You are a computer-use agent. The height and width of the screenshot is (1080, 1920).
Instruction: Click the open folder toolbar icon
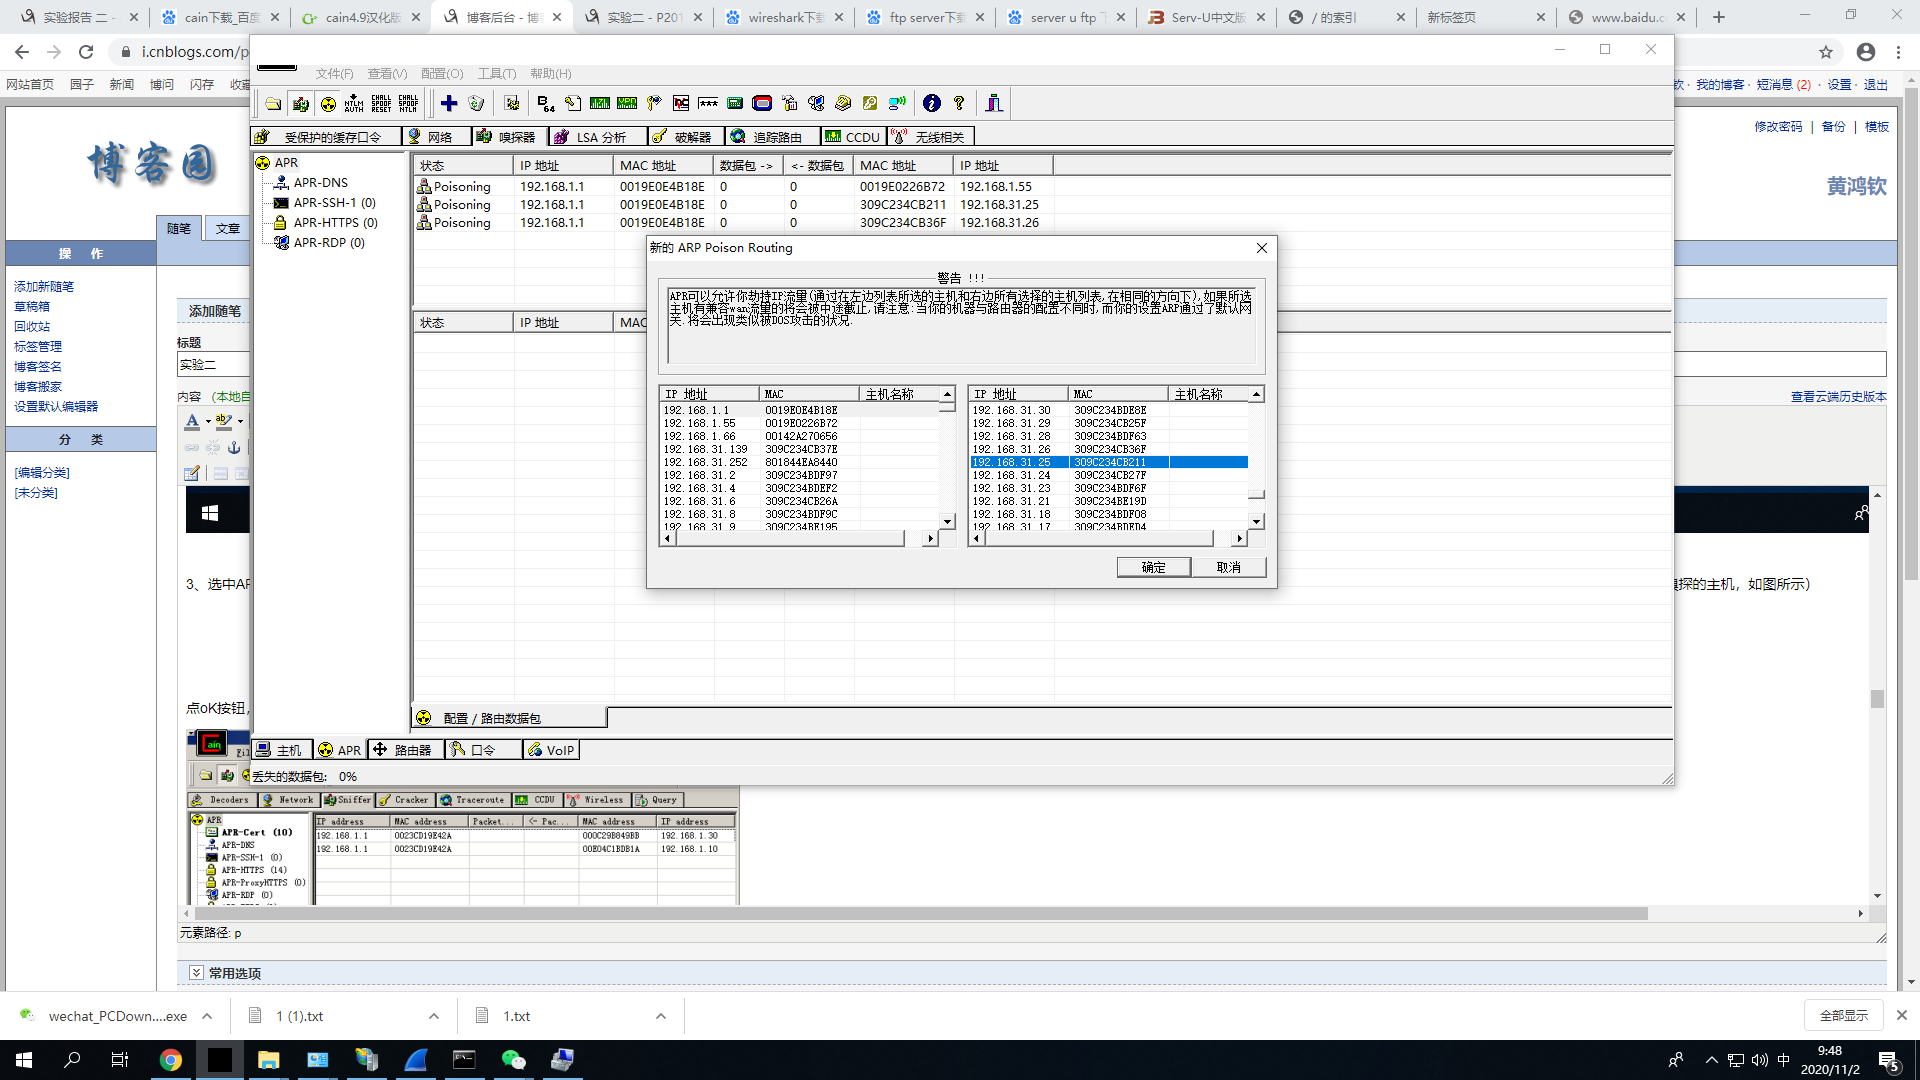273,103
